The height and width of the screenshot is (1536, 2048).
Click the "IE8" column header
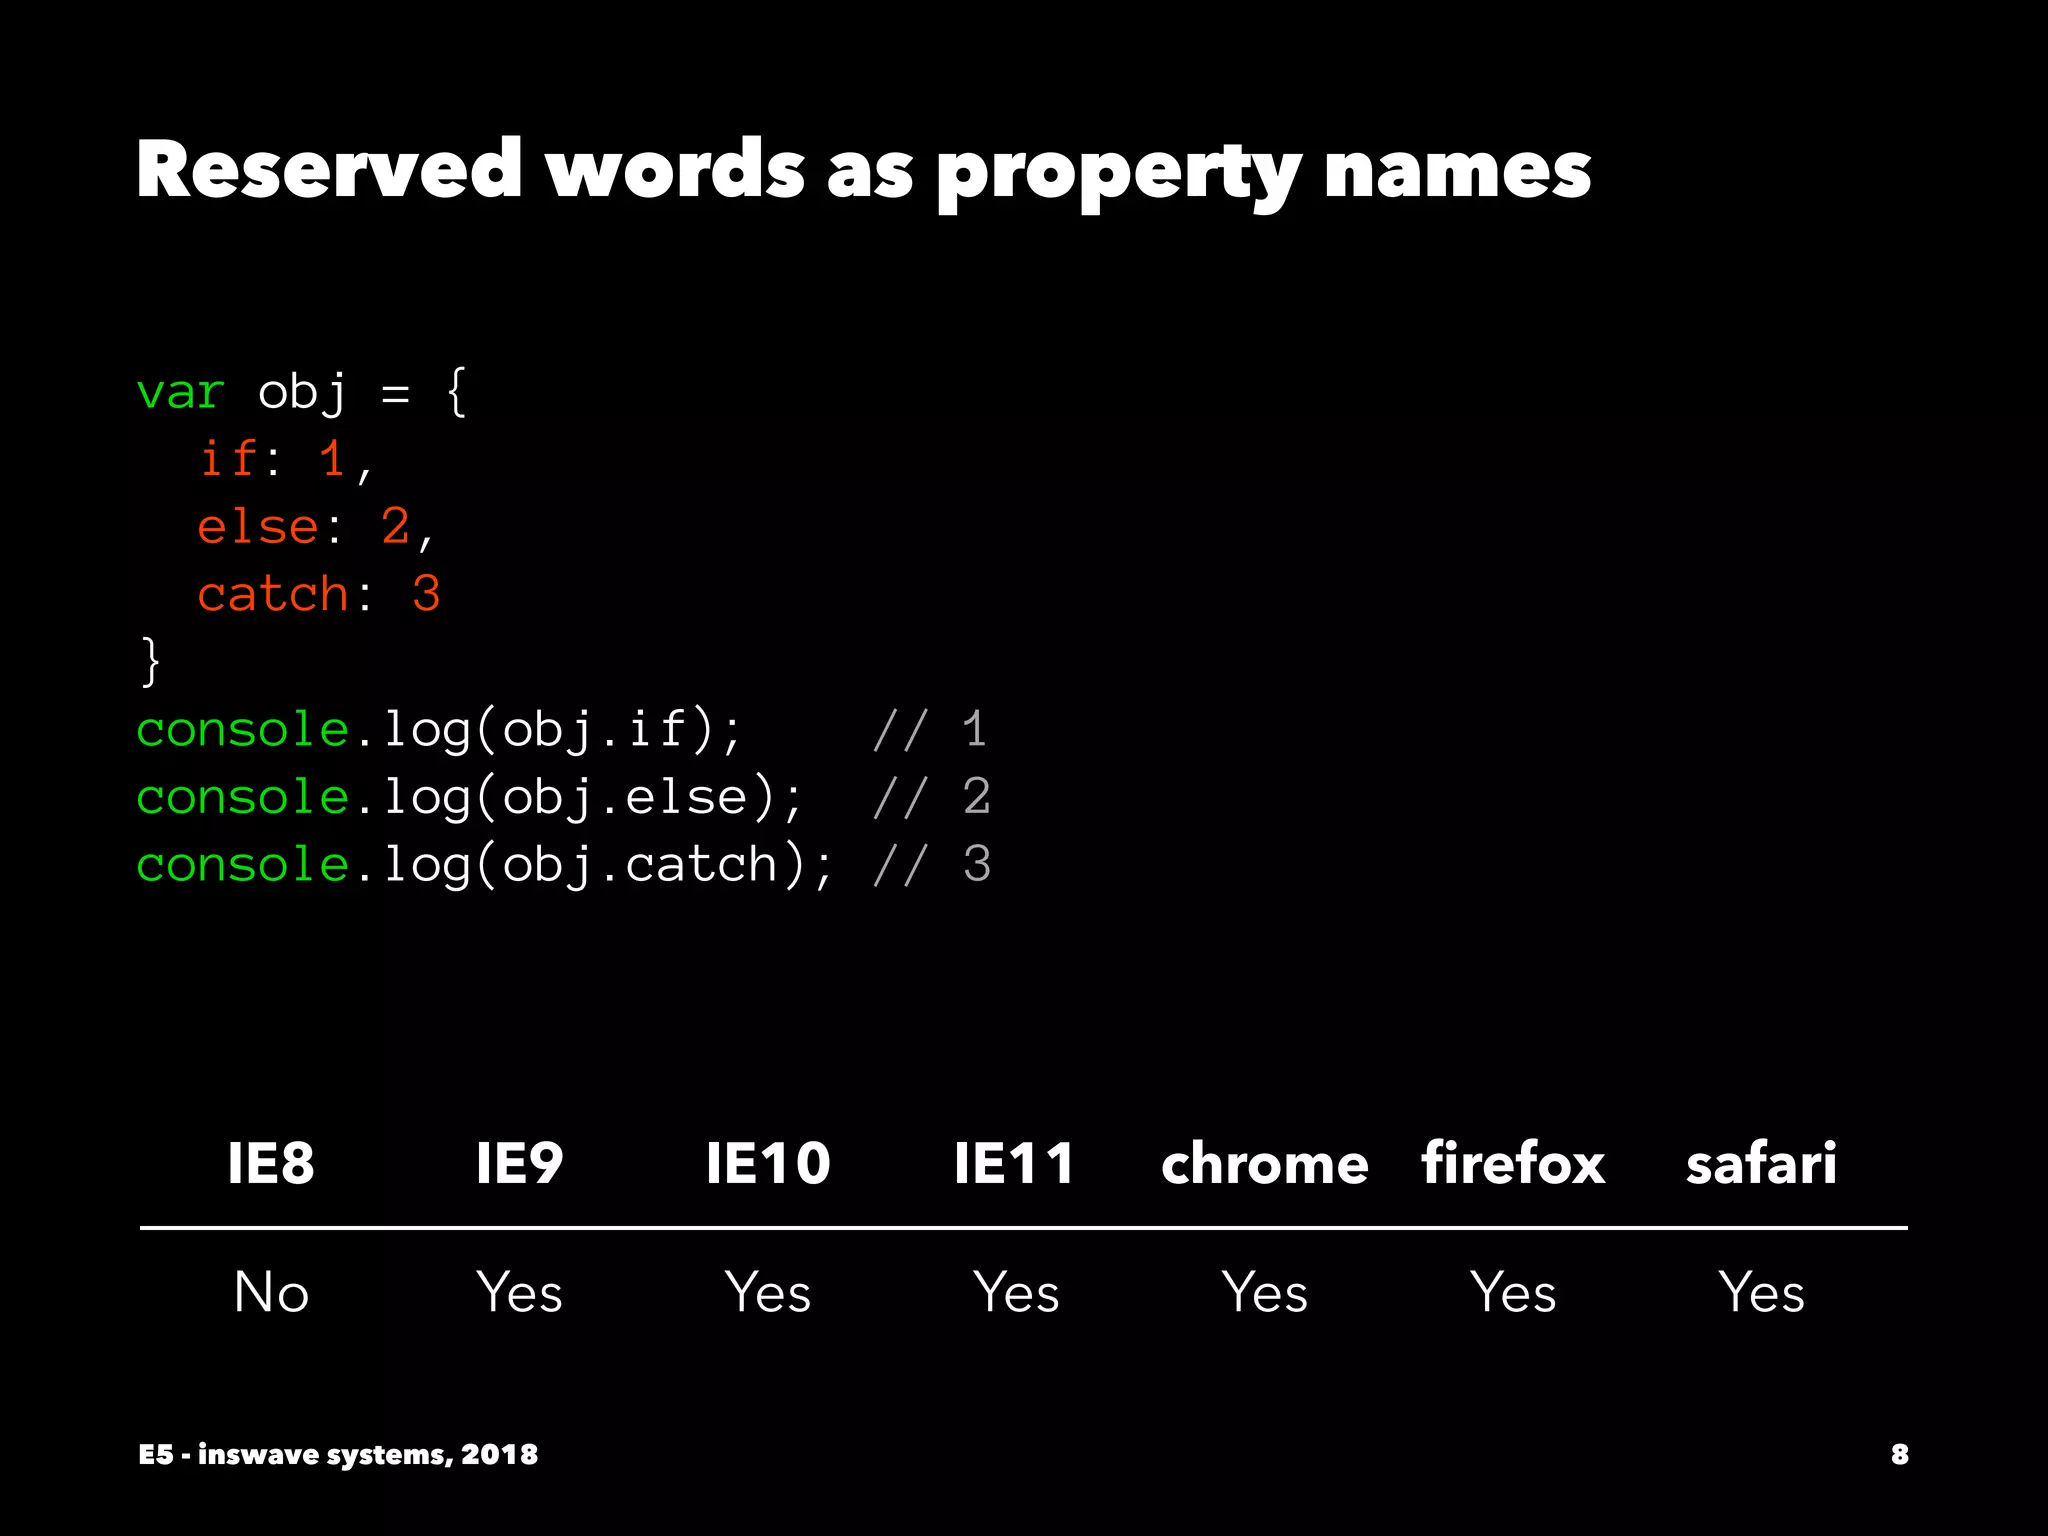271,1163
